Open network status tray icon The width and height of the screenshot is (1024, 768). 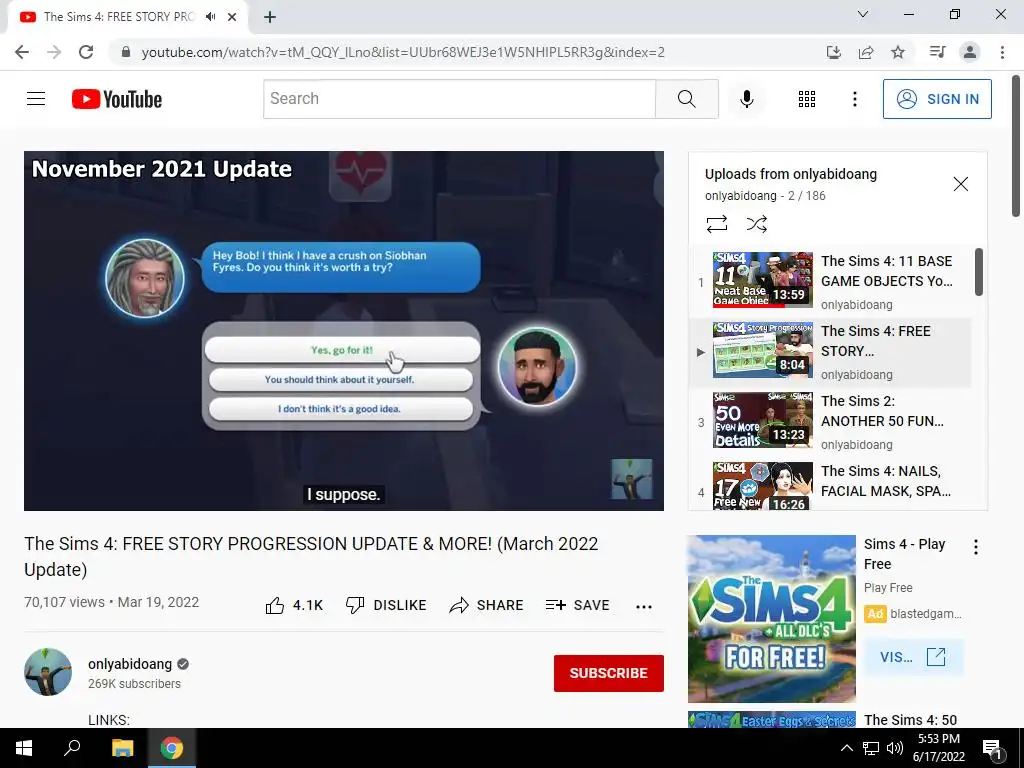click(x=871, y=748)
